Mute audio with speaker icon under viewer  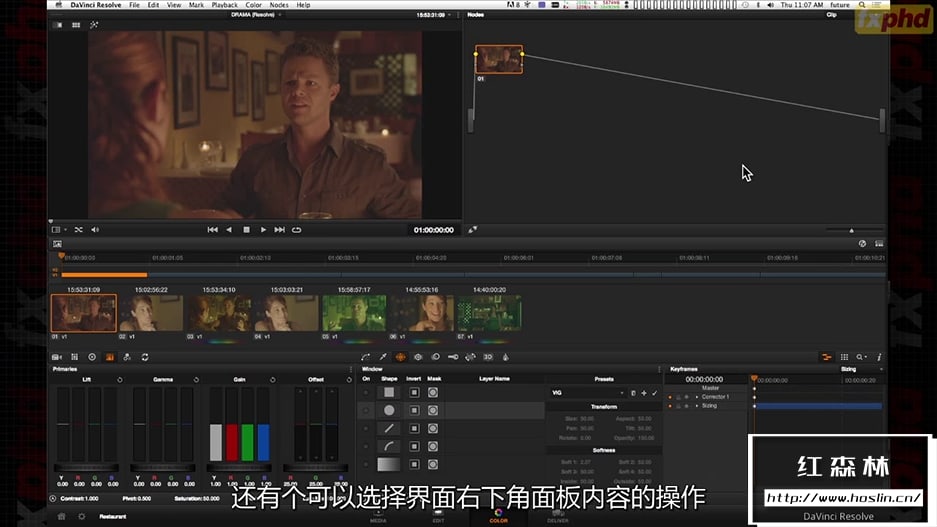point(95,230)
